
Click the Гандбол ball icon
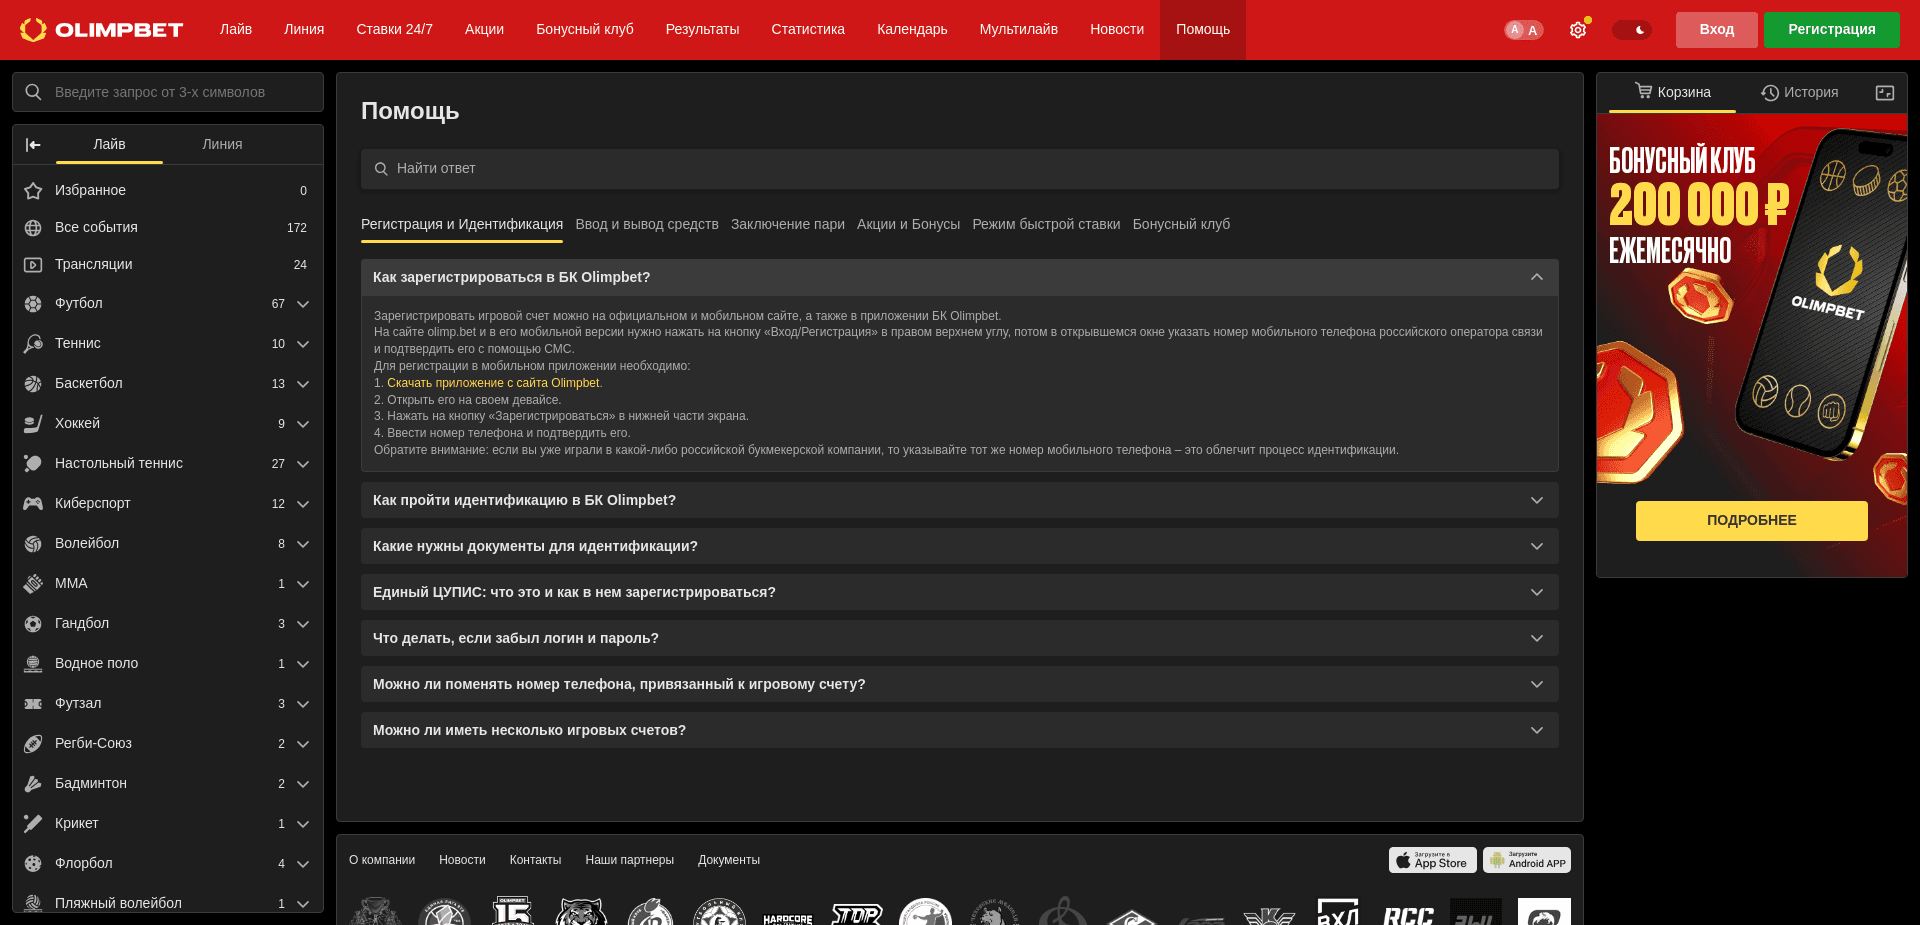[33, 624]
